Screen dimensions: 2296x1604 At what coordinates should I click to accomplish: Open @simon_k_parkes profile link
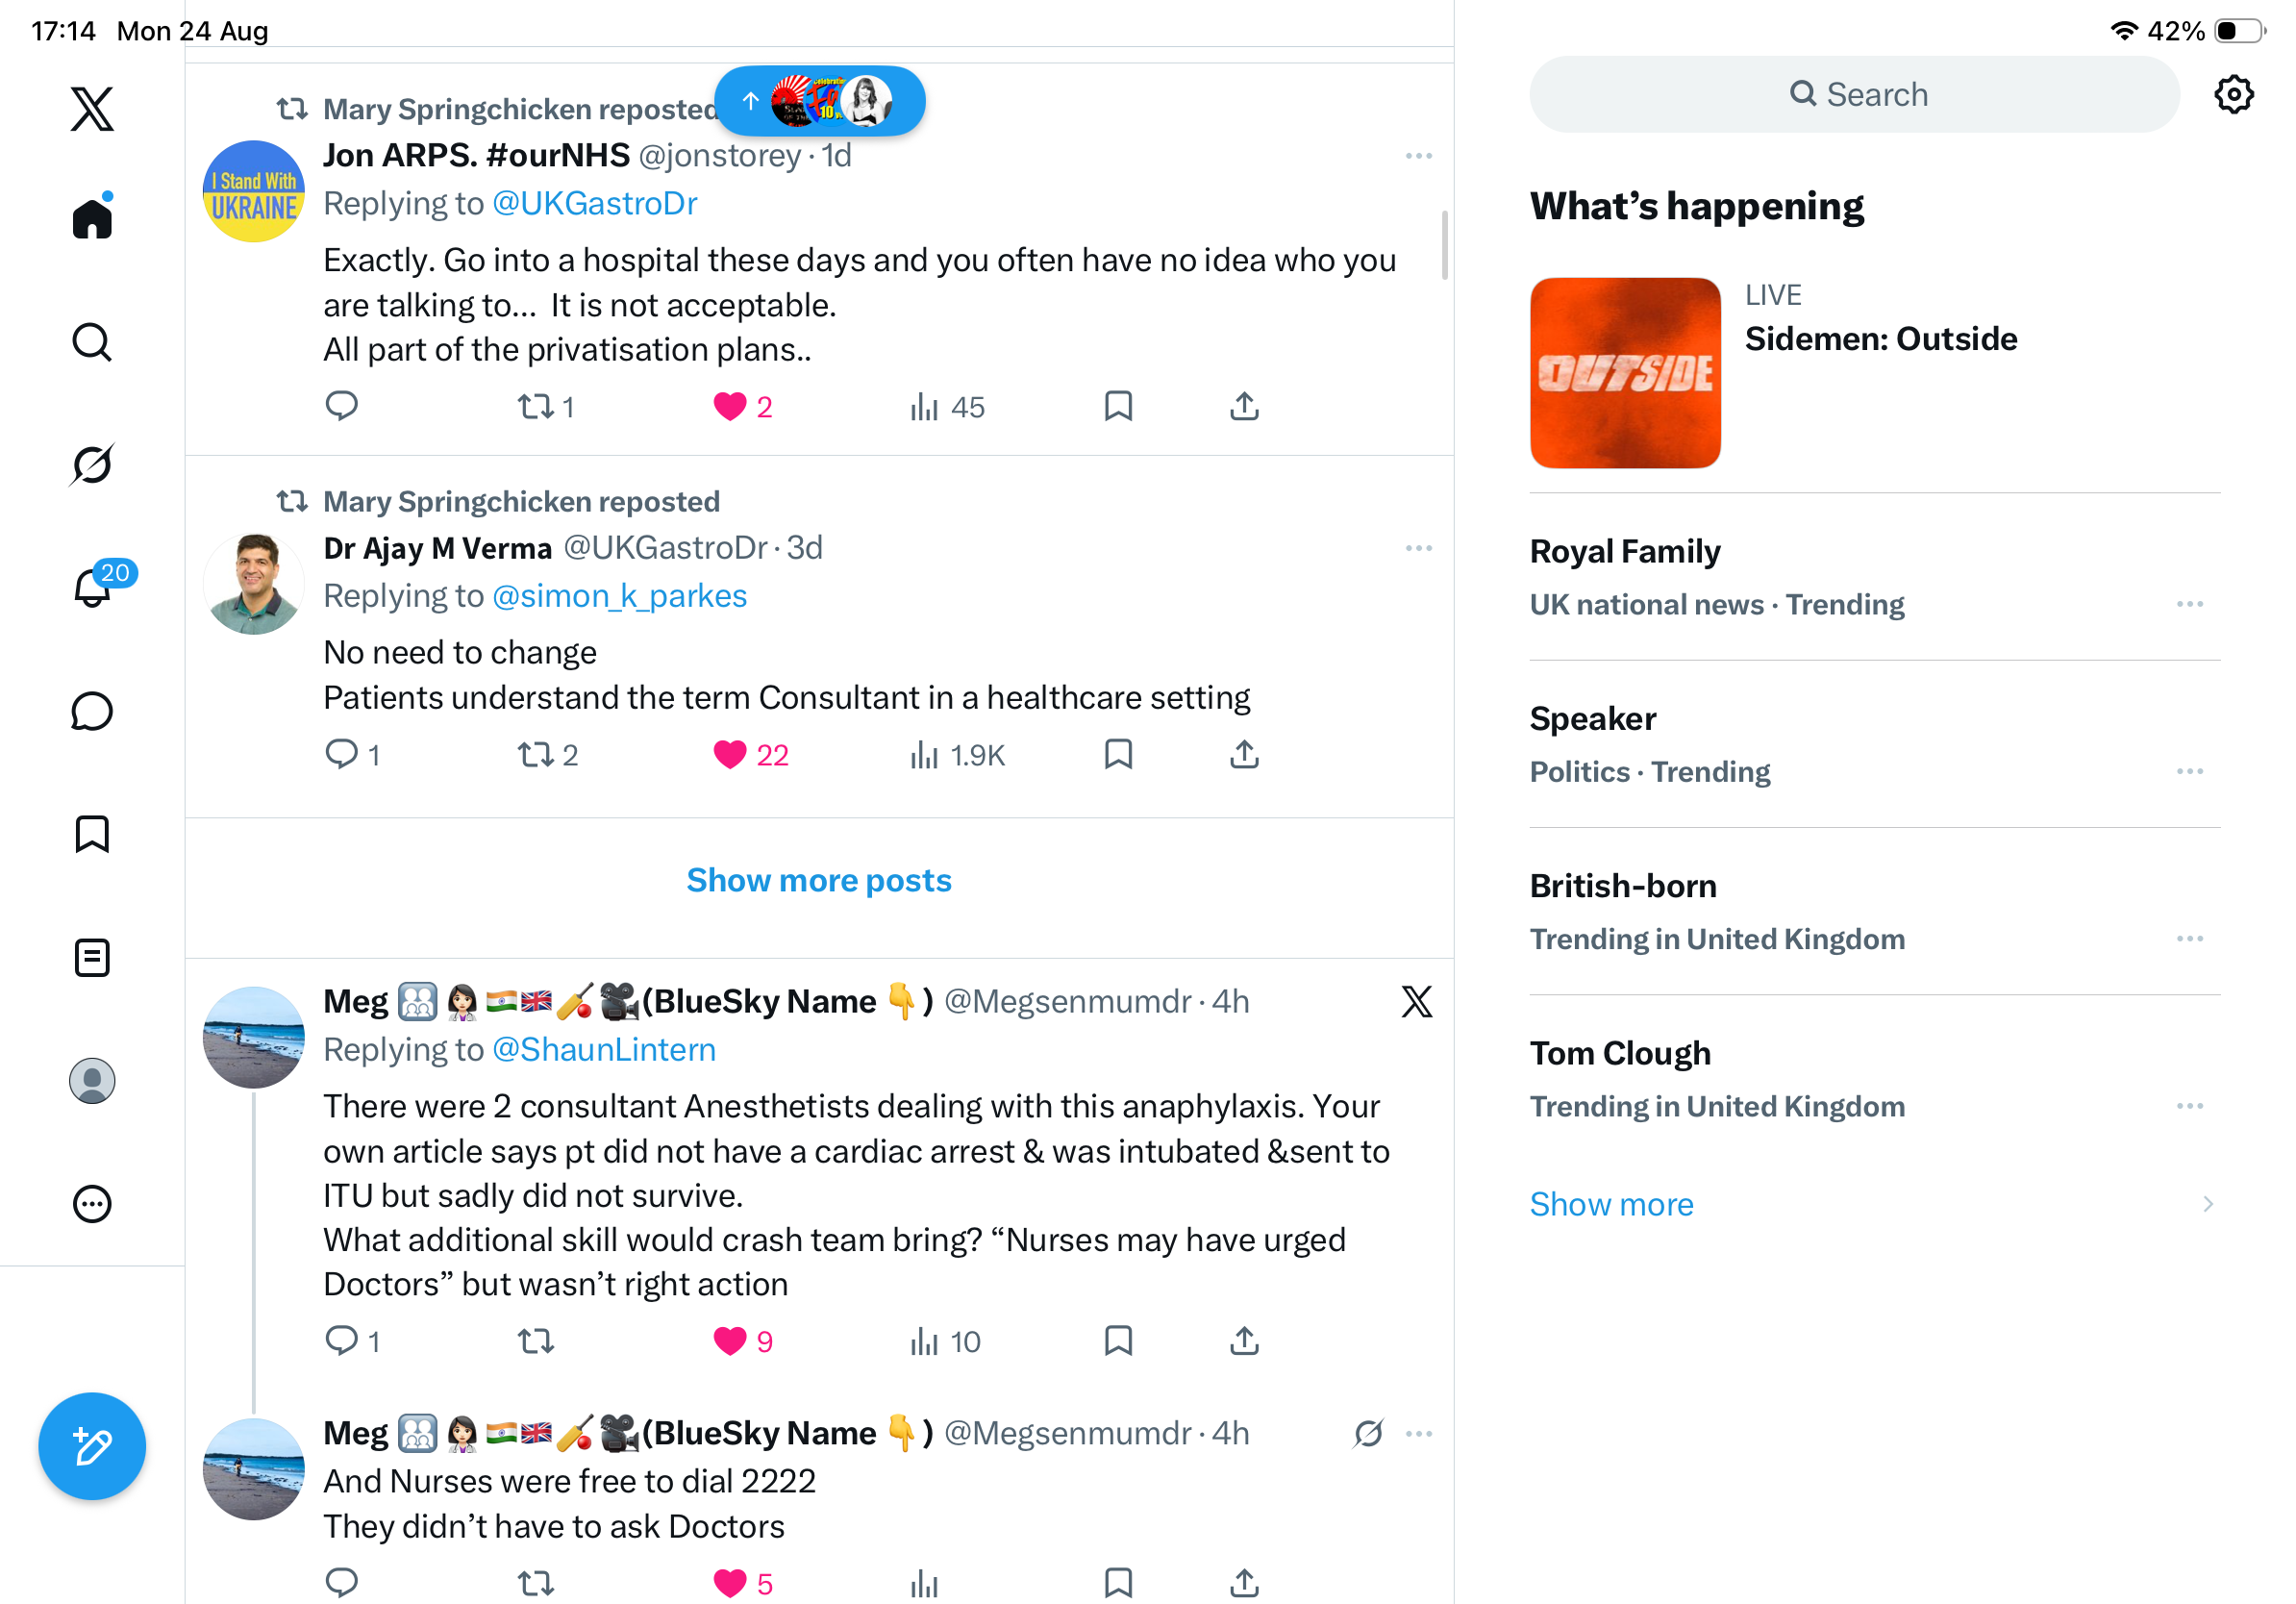point(620,596)
